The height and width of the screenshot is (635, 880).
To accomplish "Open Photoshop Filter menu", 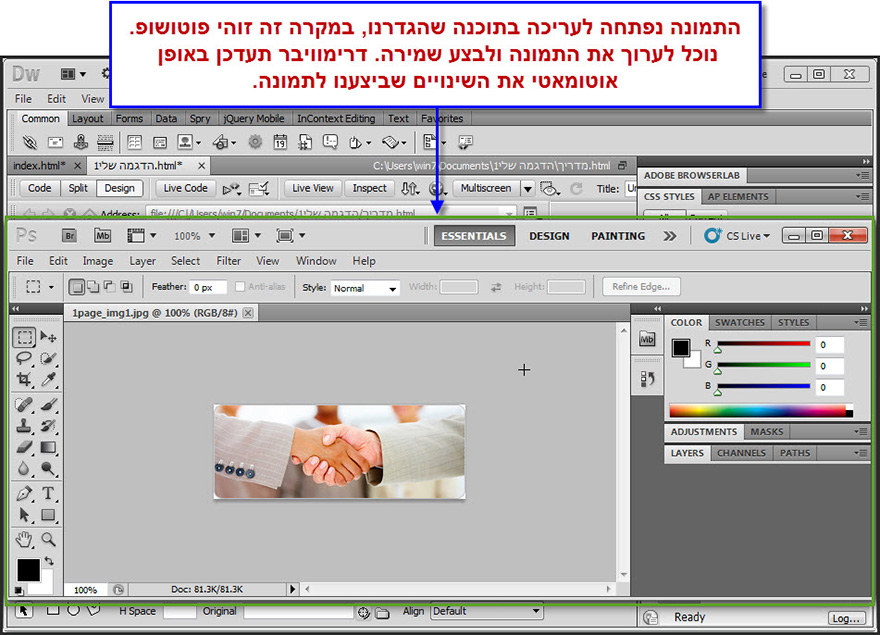I will pyautogui.click(x=228, y=261).
